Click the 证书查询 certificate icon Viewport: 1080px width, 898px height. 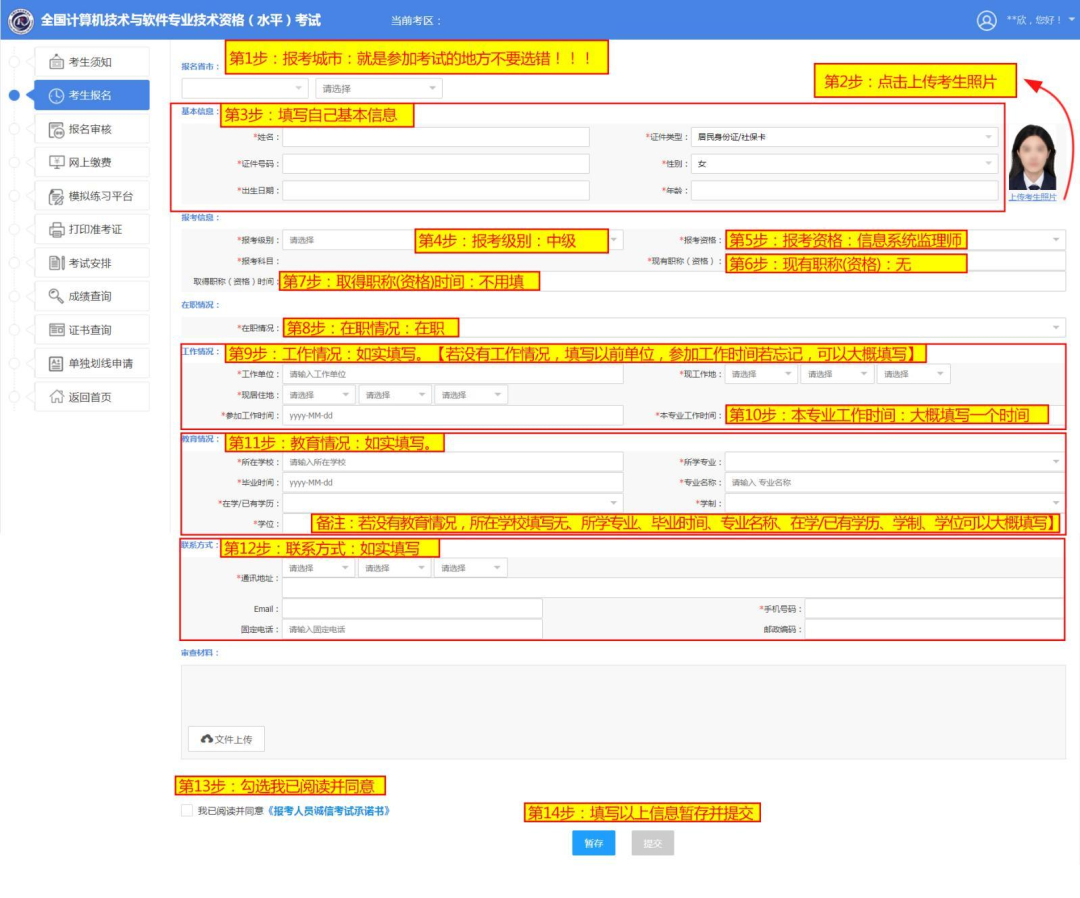tap(56, 330)
